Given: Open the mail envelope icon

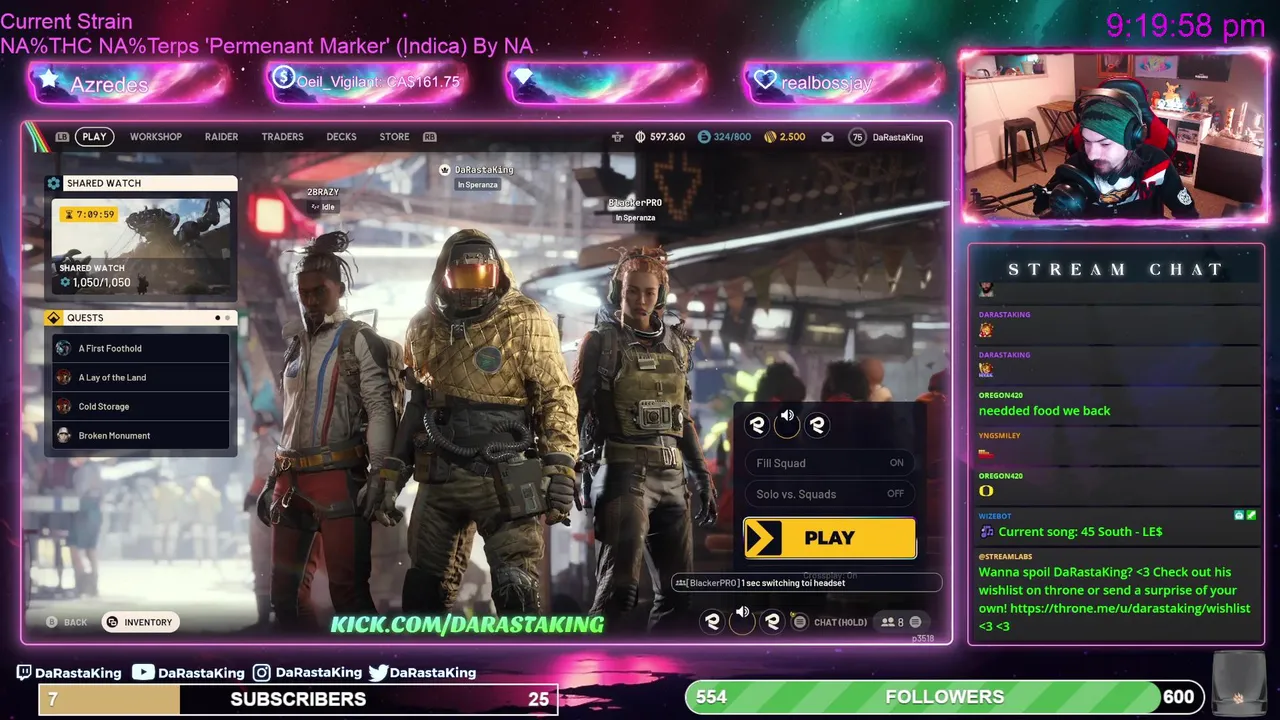Looking at the screenshot, I should click(x=827, y=137).
